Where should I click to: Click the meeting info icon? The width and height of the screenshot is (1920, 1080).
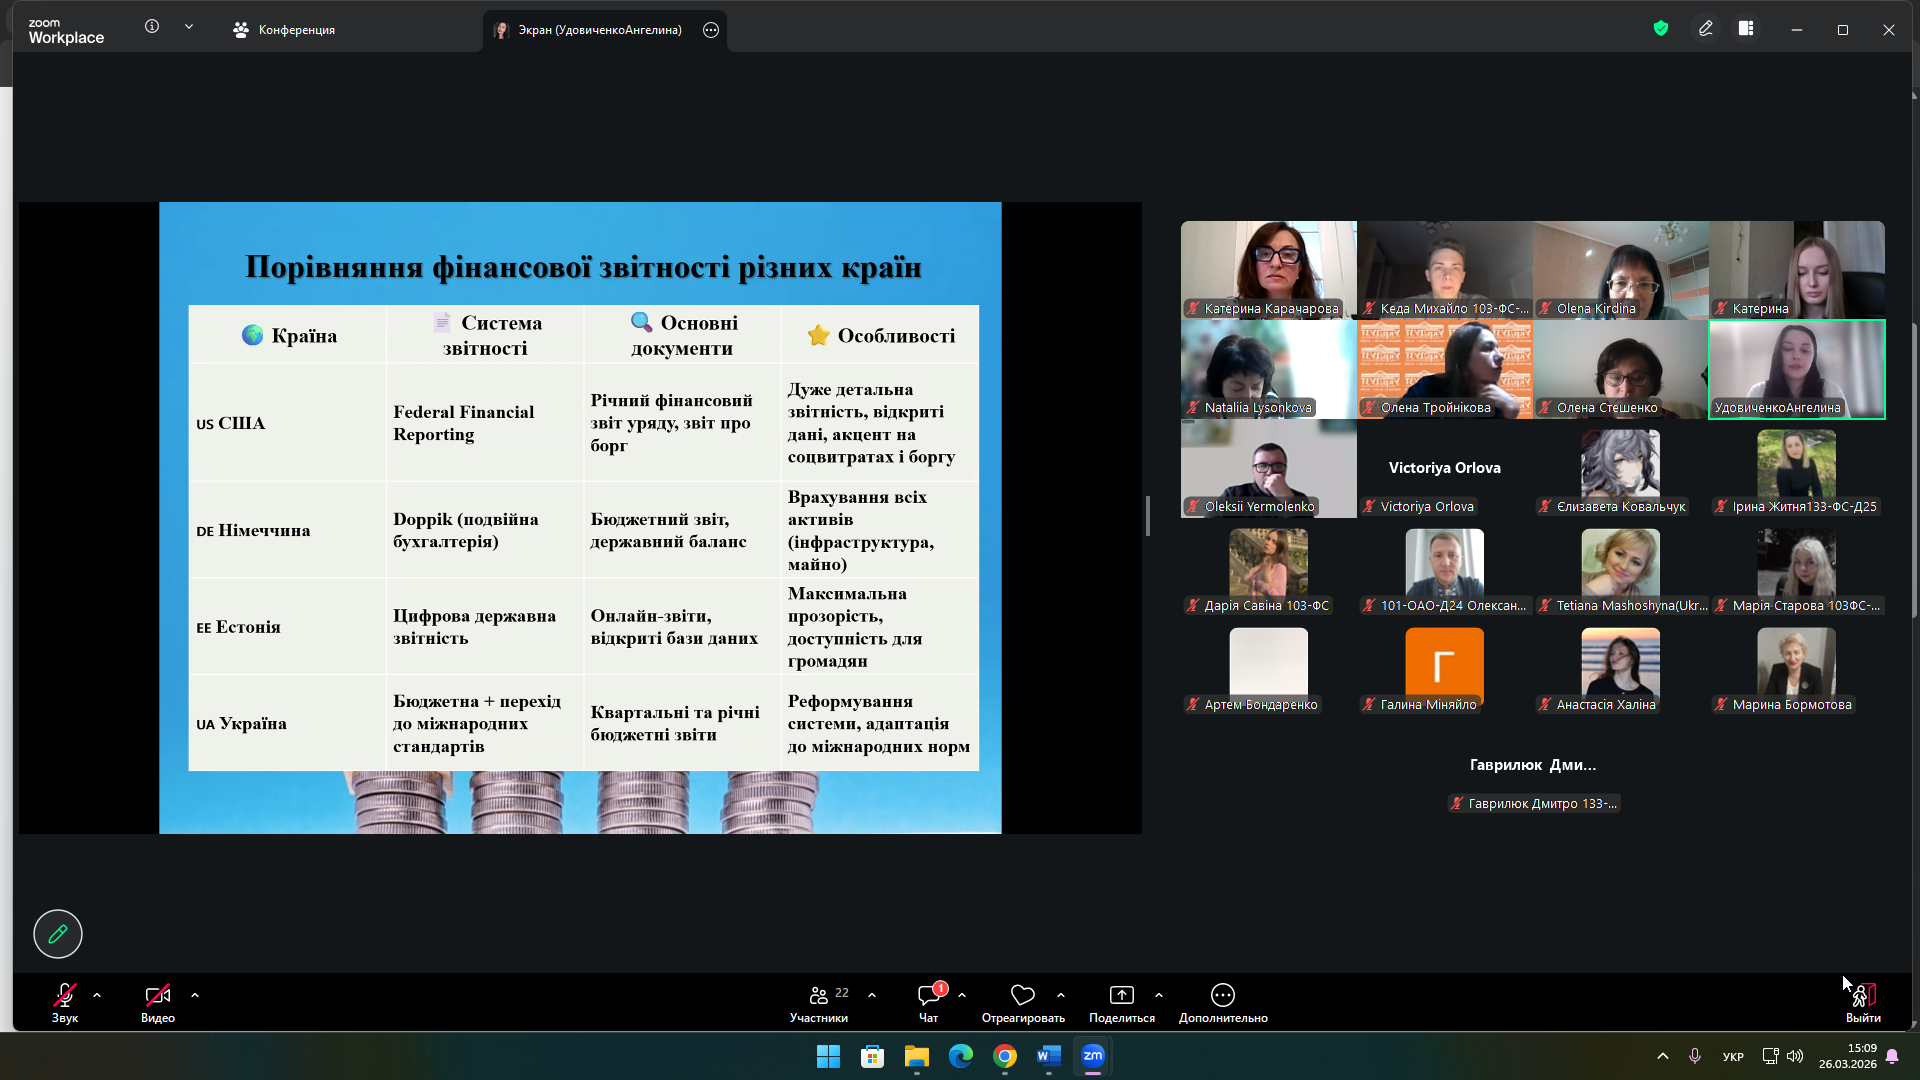point(152,27)
